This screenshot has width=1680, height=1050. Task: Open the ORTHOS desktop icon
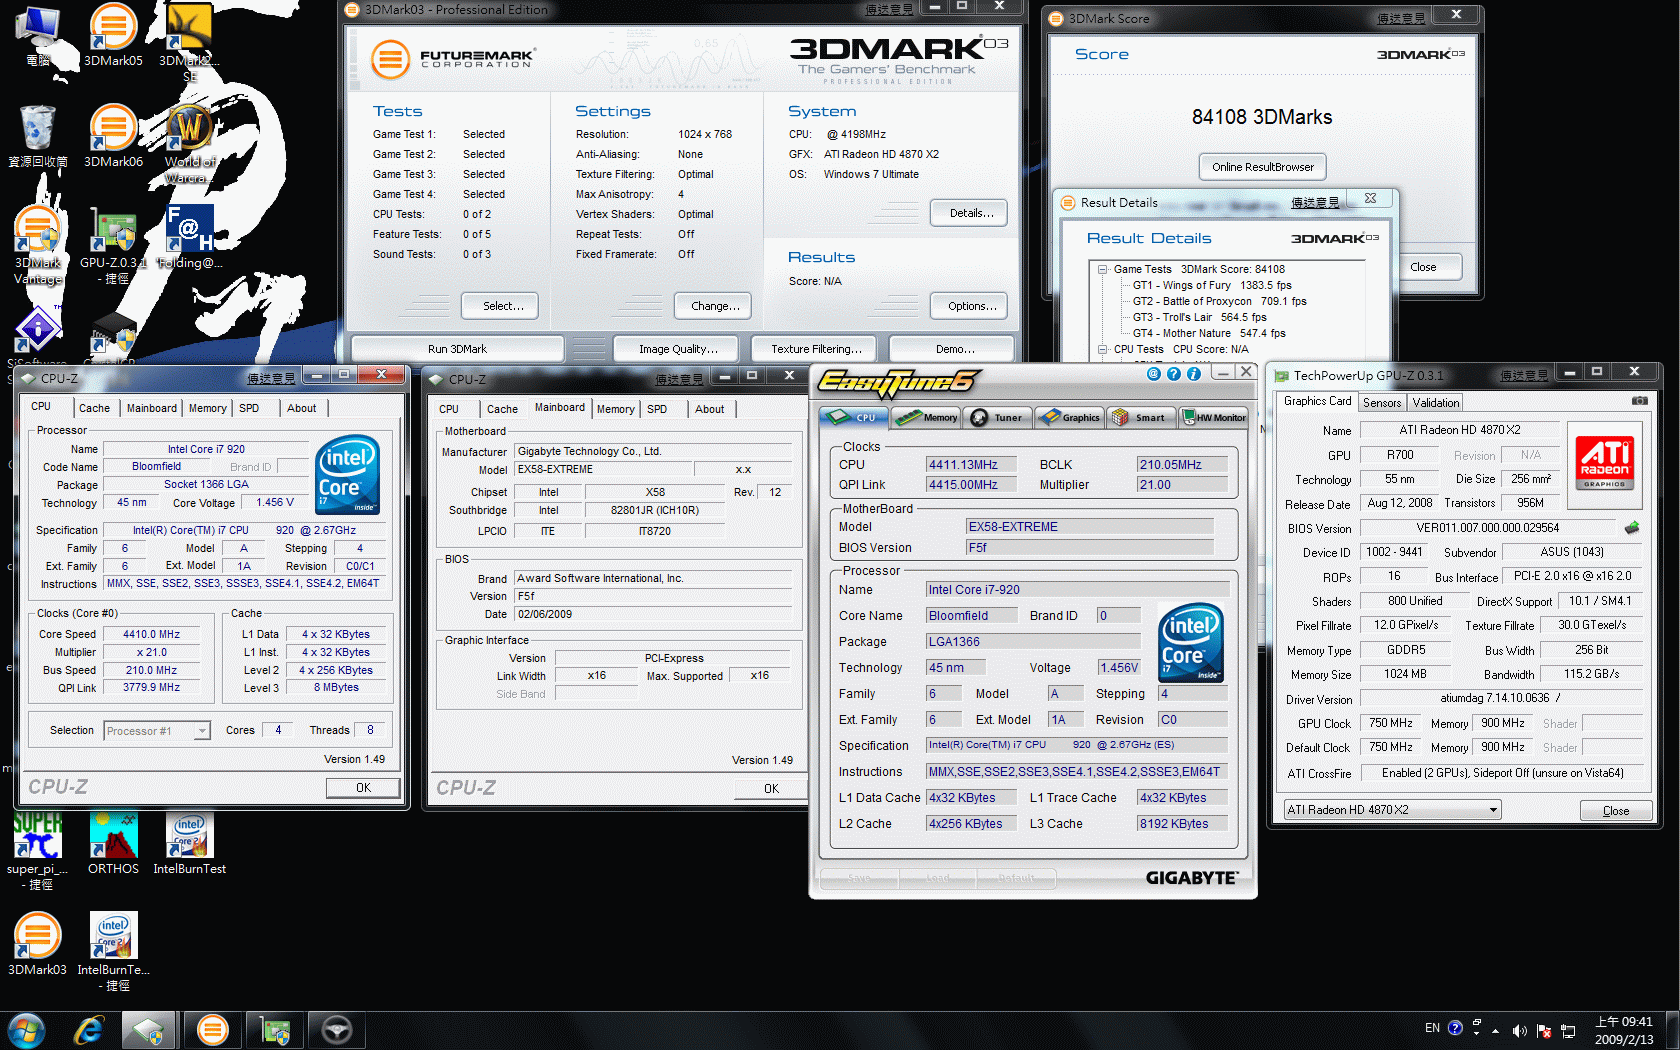point(113,844)
